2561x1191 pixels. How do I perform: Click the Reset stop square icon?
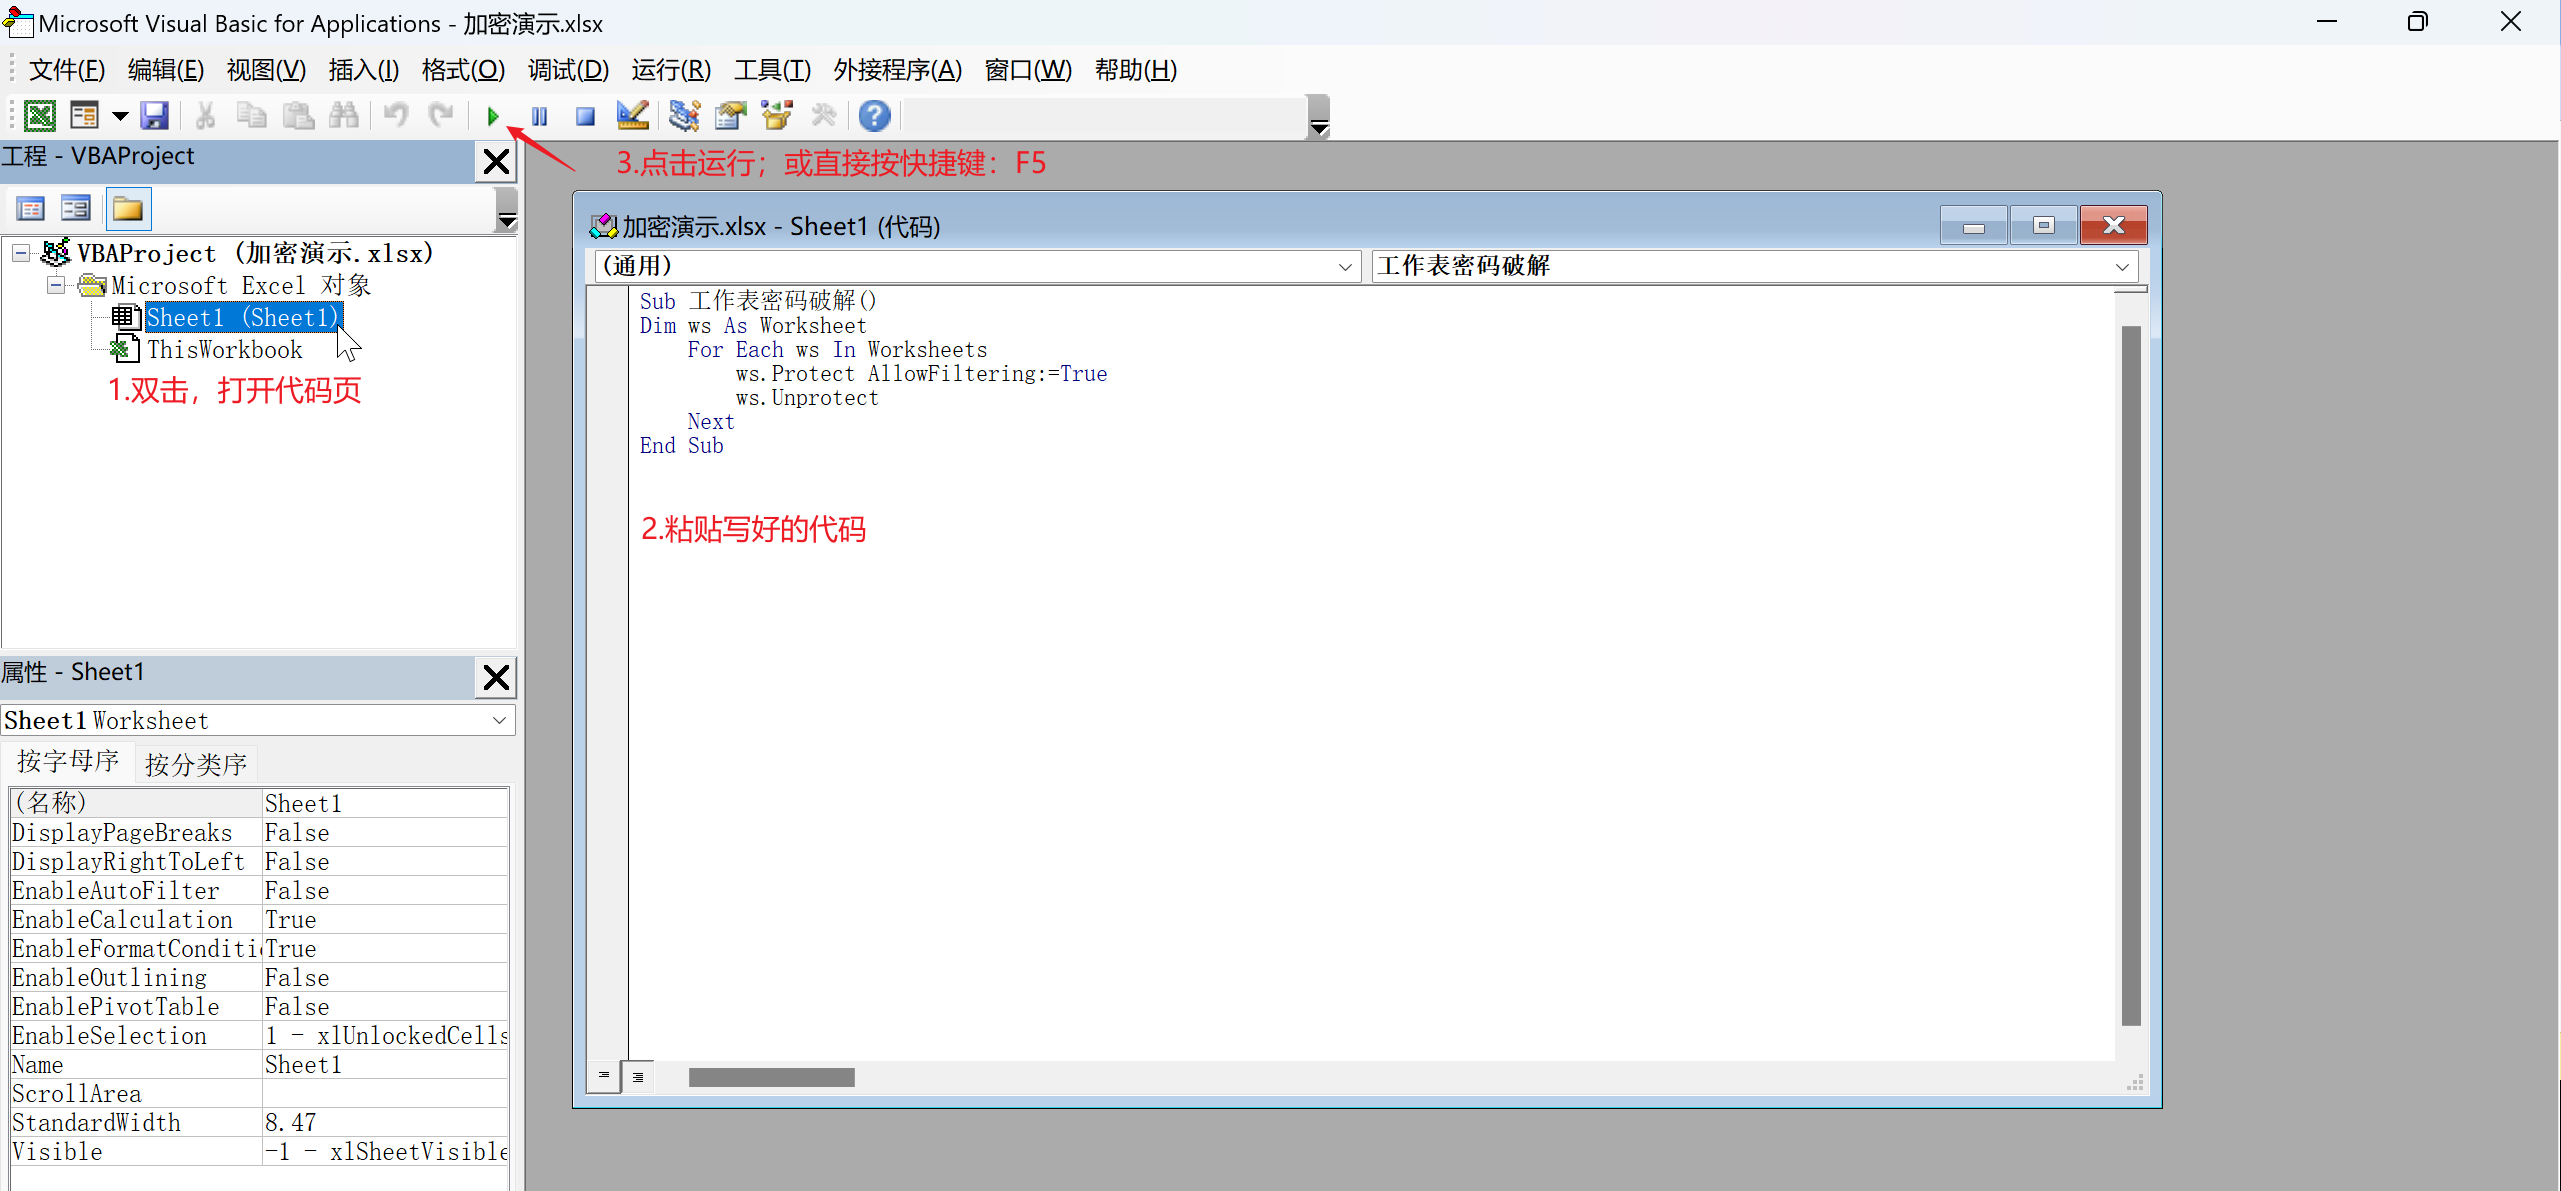586,117
